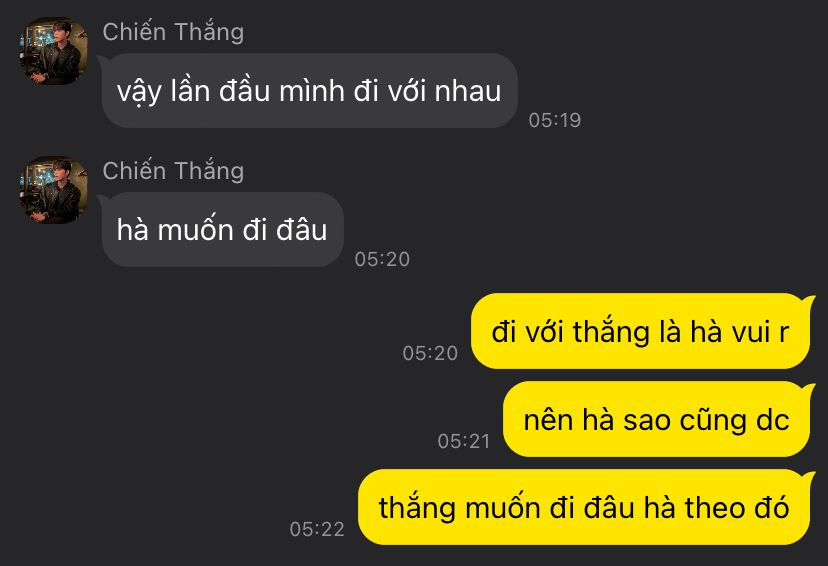Tap the second Chiến Thắng sender name
This screenshot has width=828, height=566.
click(173, 171)
